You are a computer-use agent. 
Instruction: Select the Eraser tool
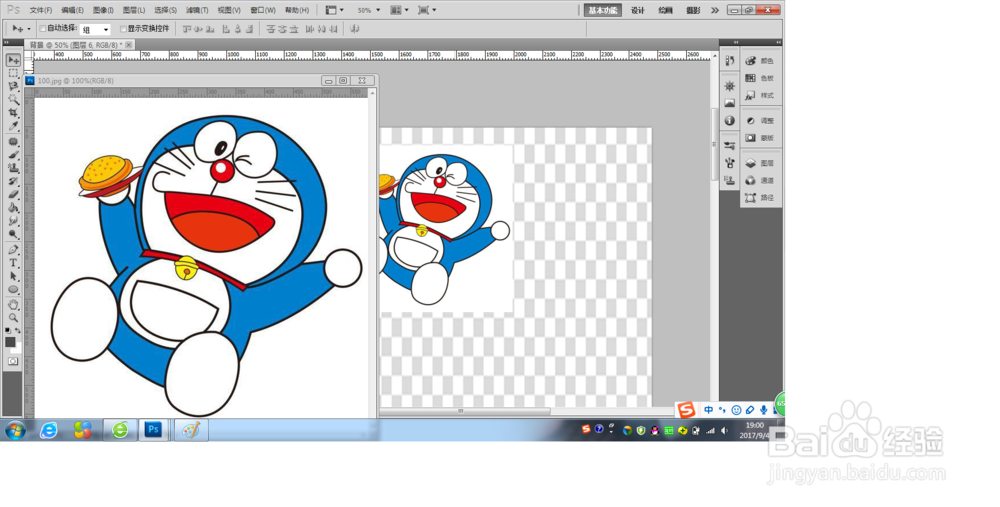[13, 195]
